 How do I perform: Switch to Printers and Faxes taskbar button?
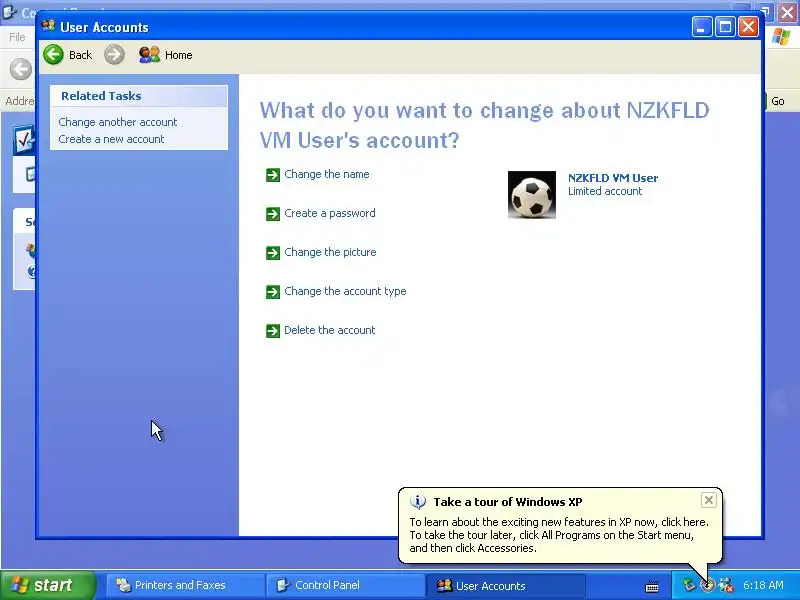click(x=184, y=585)
